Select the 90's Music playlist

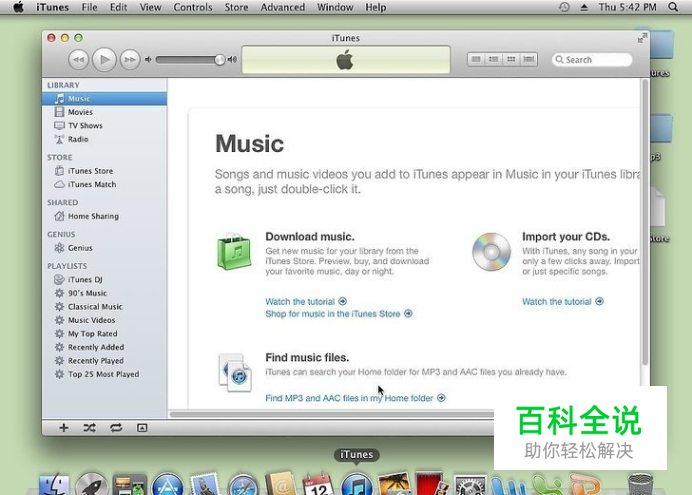(105, 293)
